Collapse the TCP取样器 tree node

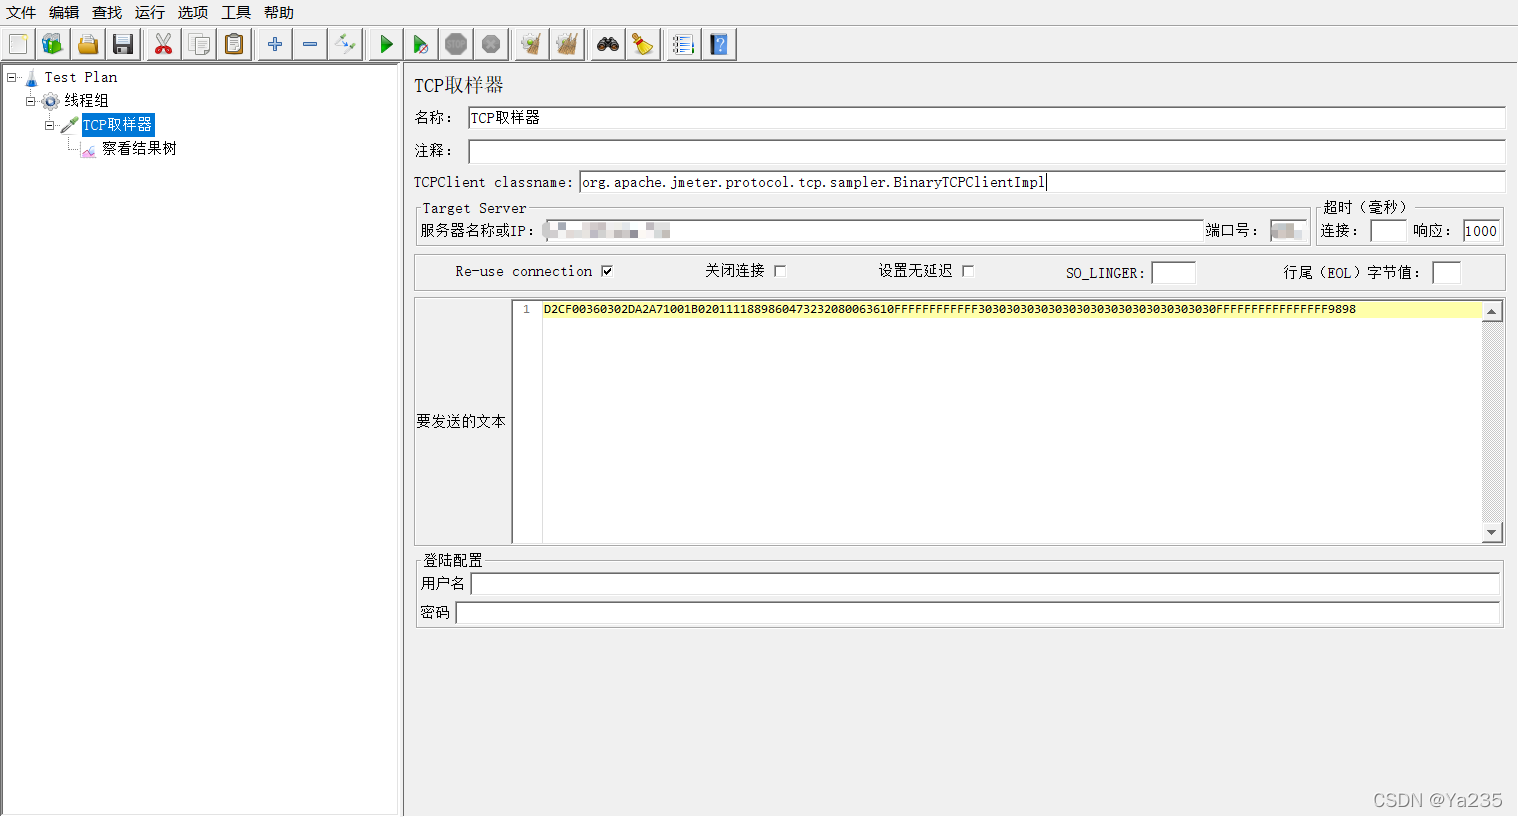point(49,125)
